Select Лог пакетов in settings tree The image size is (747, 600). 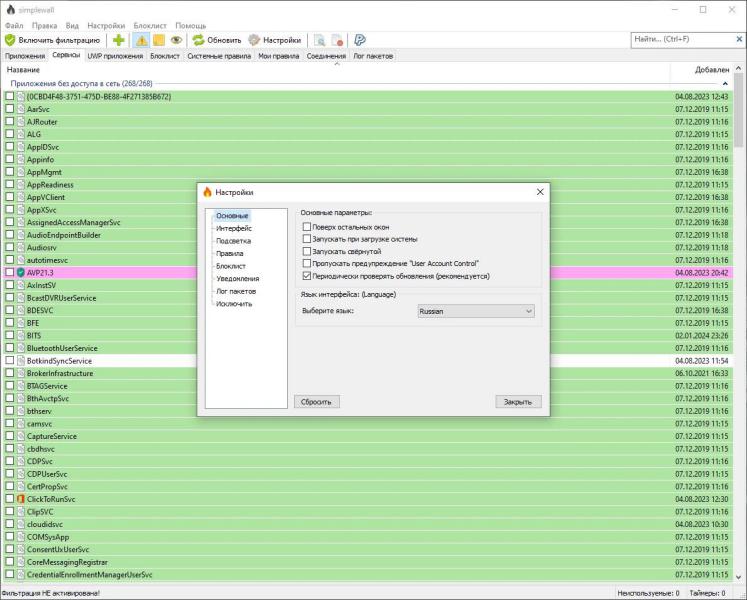[x=236, y=291]
